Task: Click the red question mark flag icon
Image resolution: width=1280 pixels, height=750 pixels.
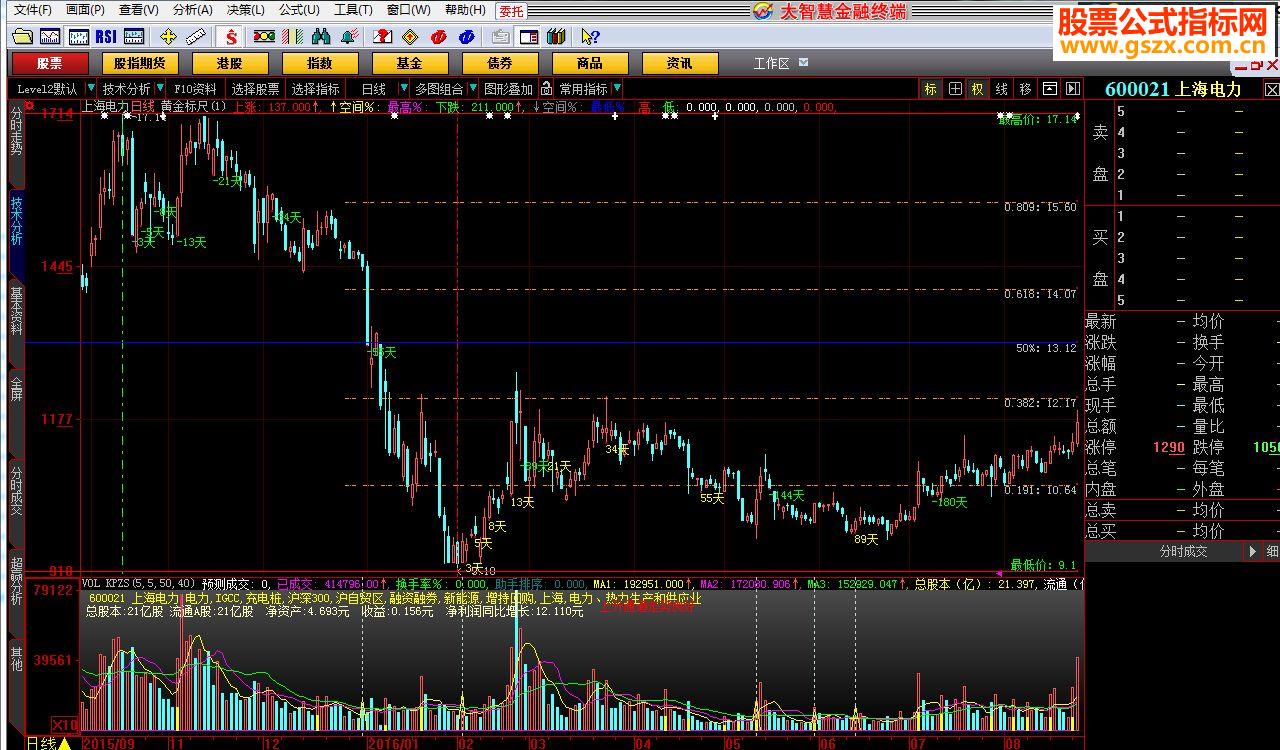Action: (x=382, y=37)
